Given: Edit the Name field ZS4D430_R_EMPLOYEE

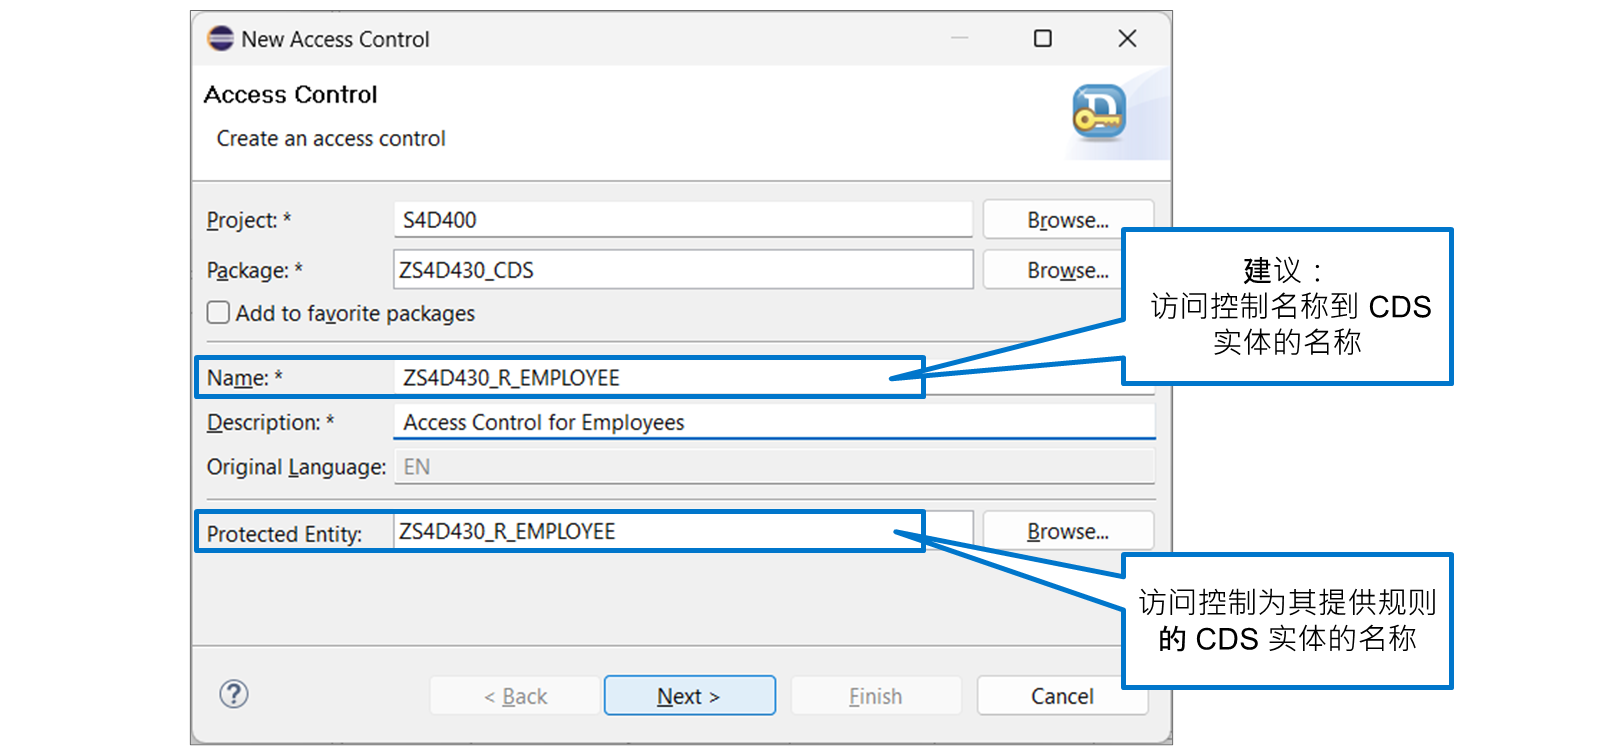Looking at the screenshot, I should pyautogui.click(x=659, y=378).
